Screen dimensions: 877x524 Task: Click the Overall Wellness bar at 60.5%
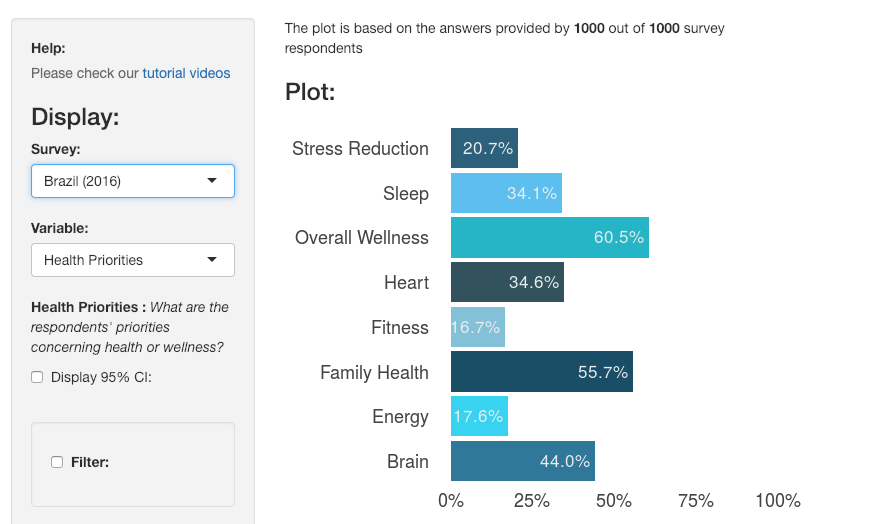coord(549,238)
